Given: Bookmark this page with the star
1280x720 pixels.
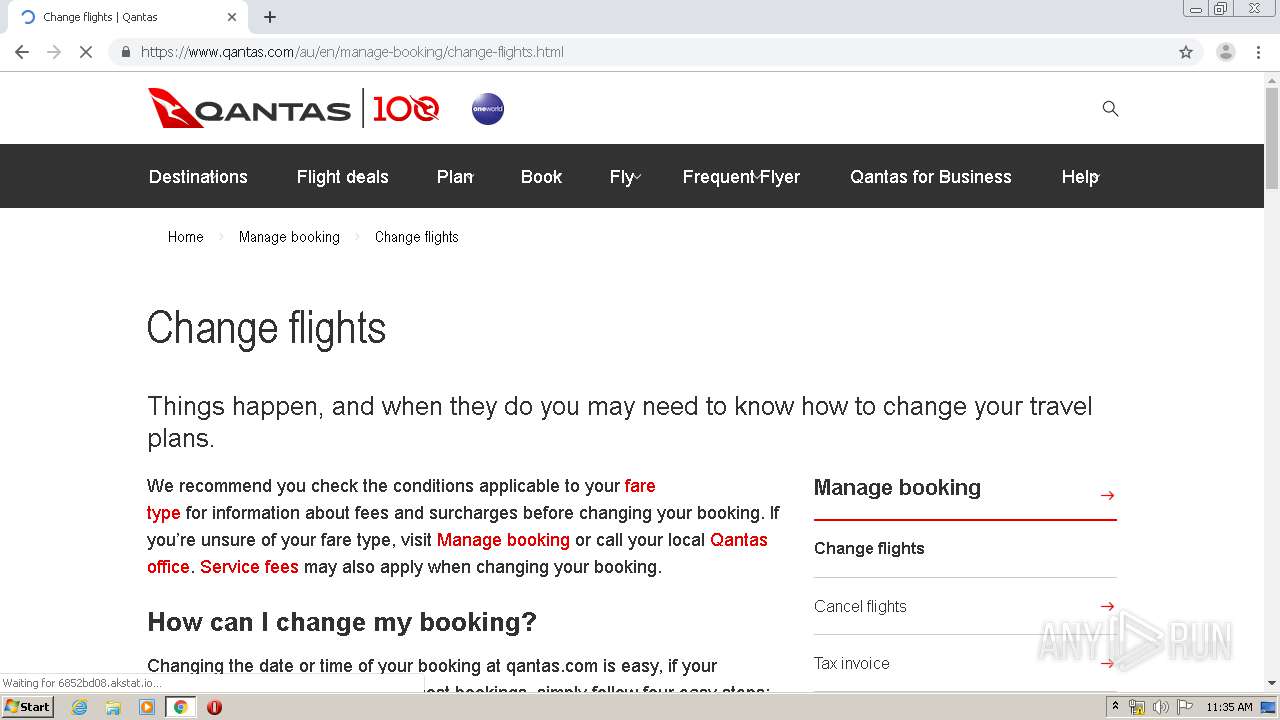Looking at the screenshot, I should (x=1186, y=52).
